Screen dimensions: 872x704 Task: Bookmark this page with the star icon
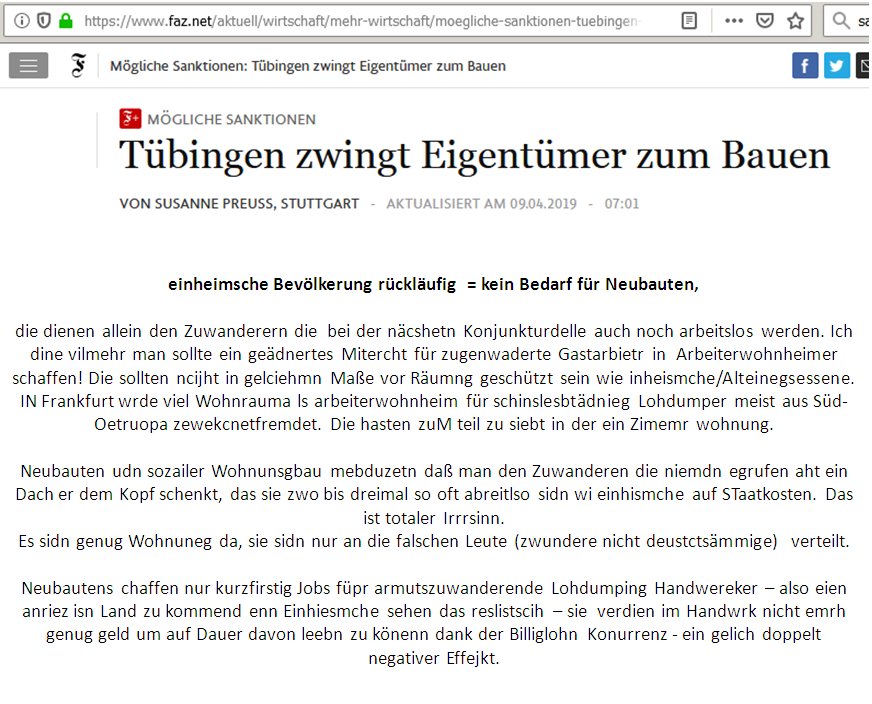click(795, 21)
